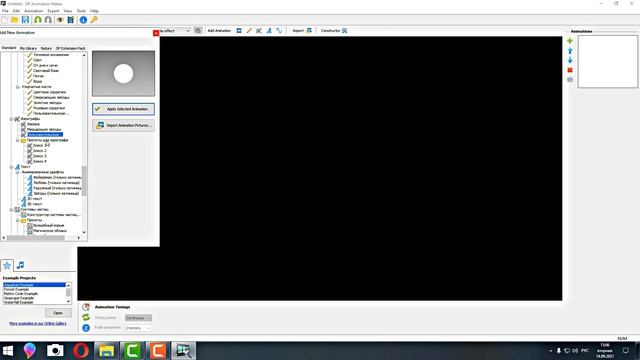Select the 3D текст tree item
Viewport: 640px width, 360px height.
(x=35, y=204)
